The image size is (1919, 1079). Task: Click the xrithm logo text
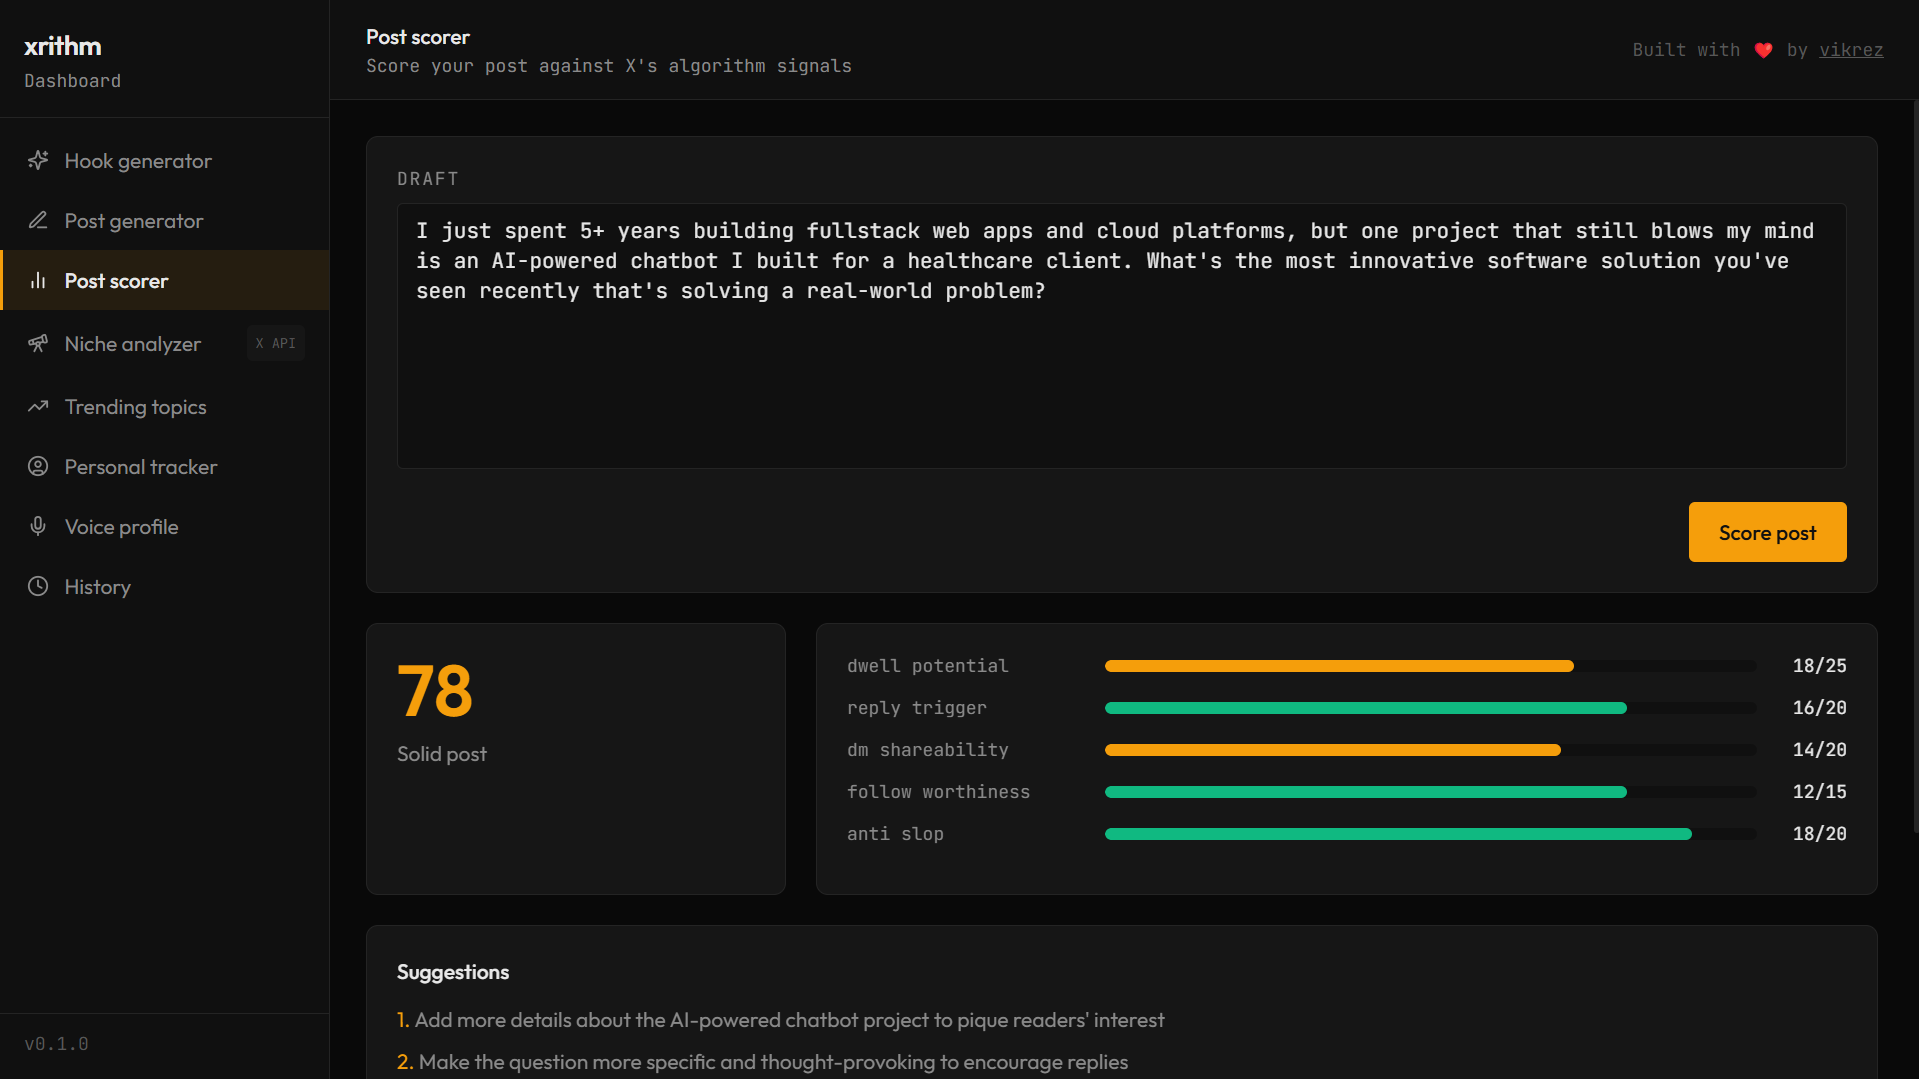click(63, 46)
